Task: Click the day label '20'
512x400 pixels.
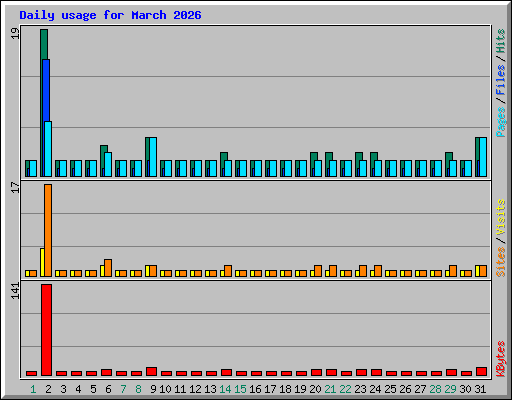Action: point(315,389)
